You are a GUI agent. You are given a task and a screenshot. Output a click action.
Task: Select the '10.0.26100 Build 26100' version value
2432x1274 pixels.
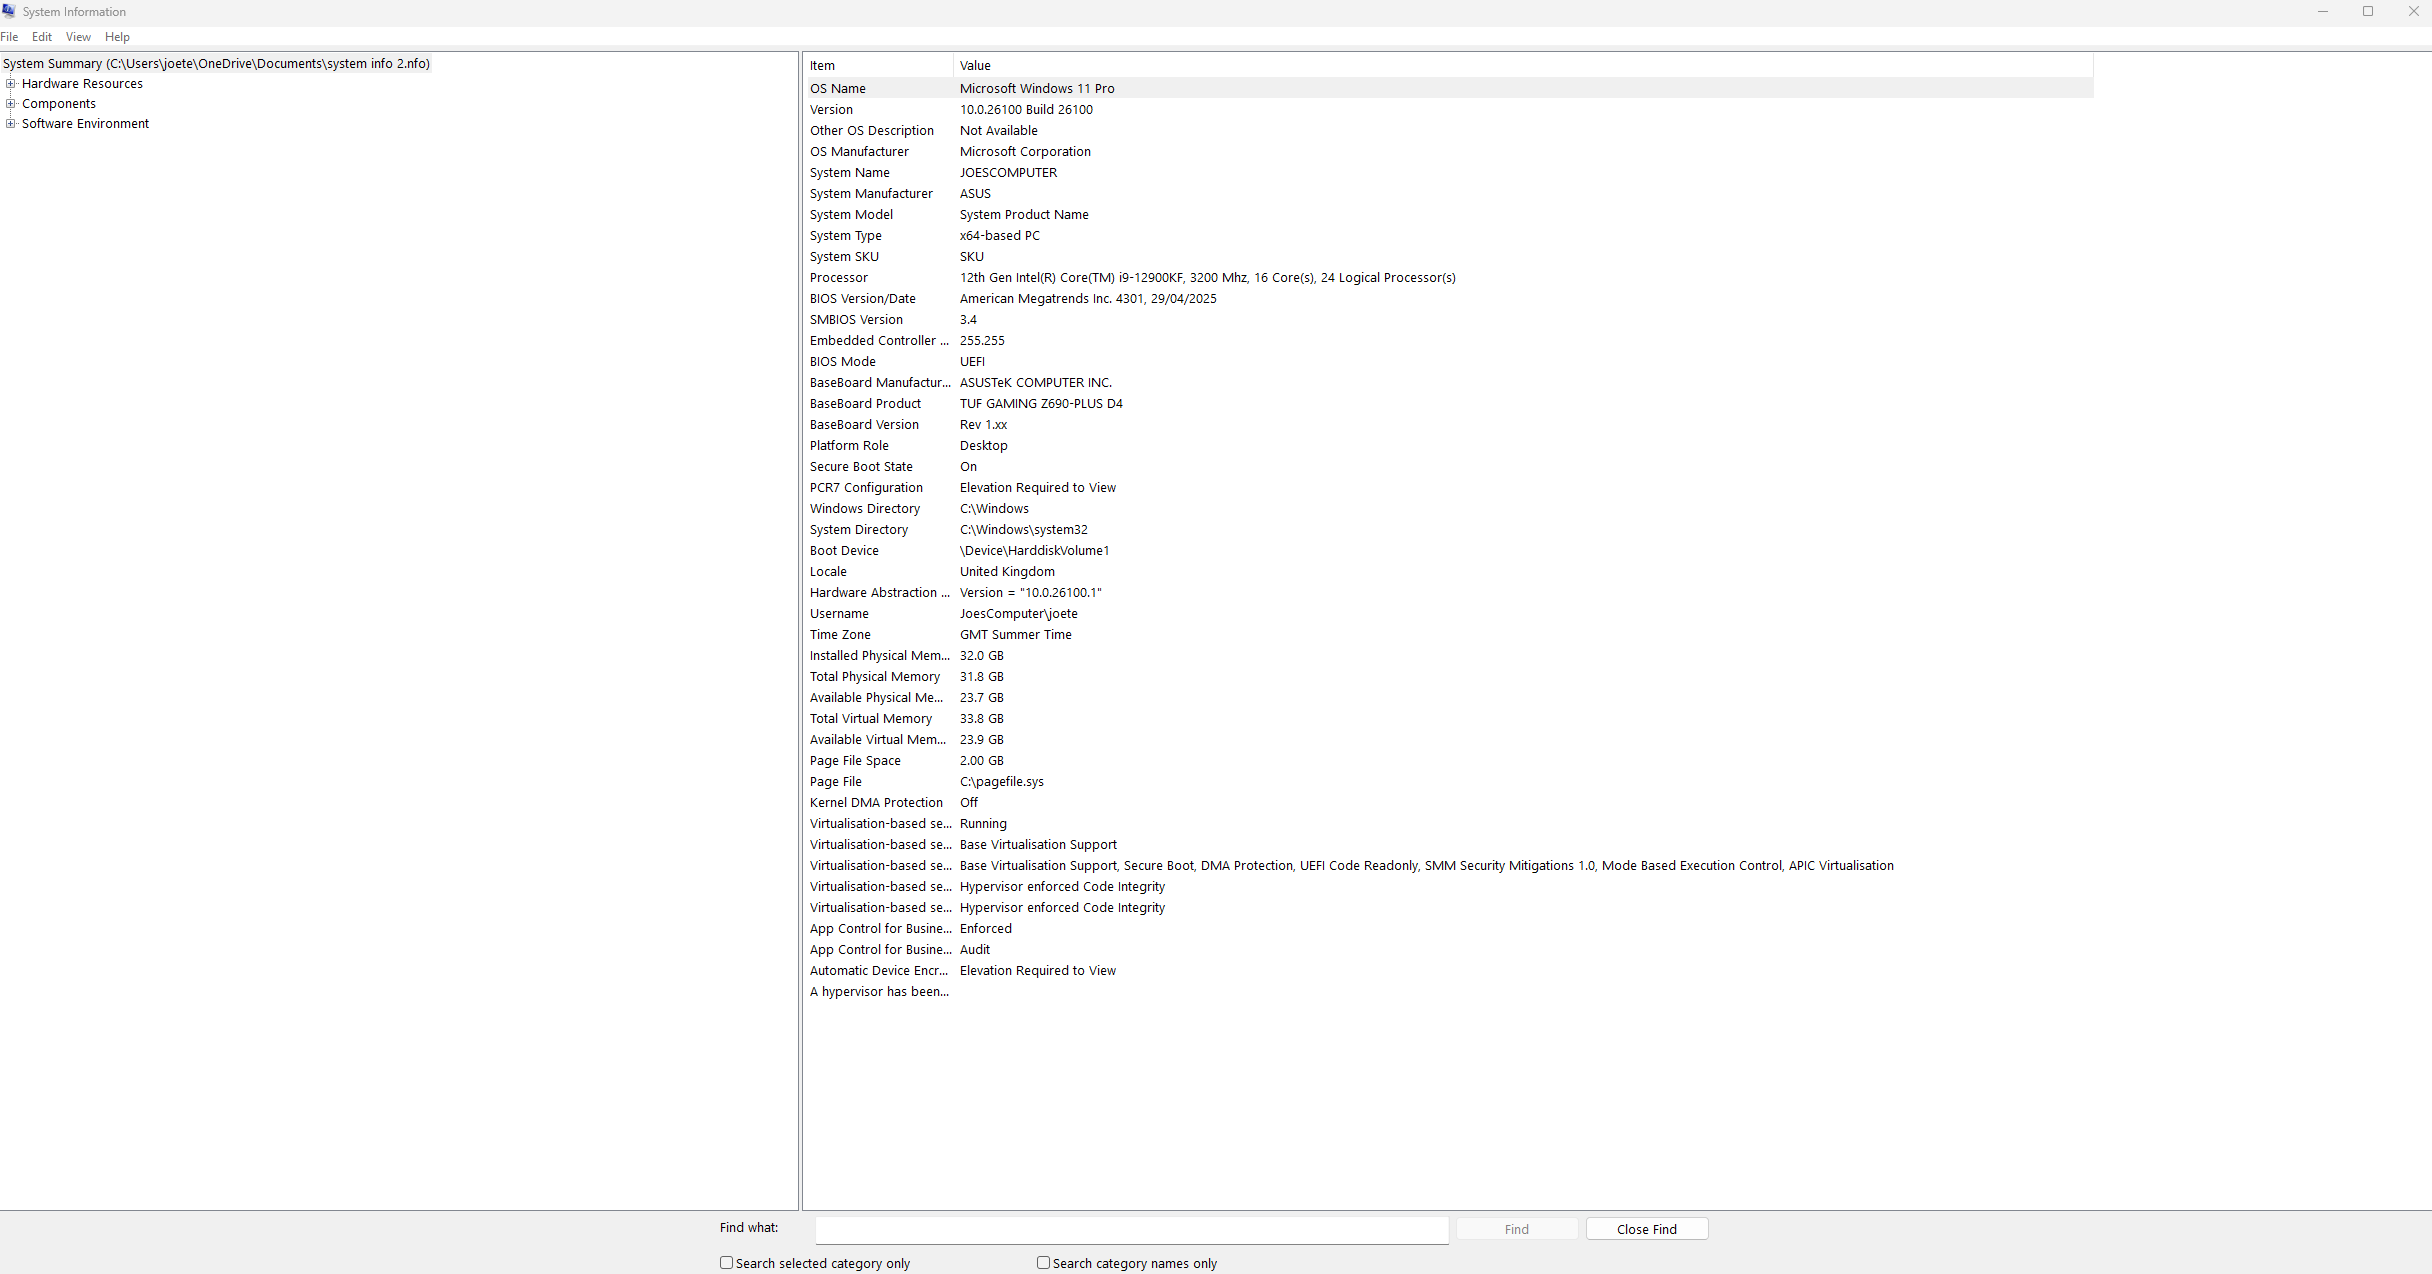click(1026, 110)
